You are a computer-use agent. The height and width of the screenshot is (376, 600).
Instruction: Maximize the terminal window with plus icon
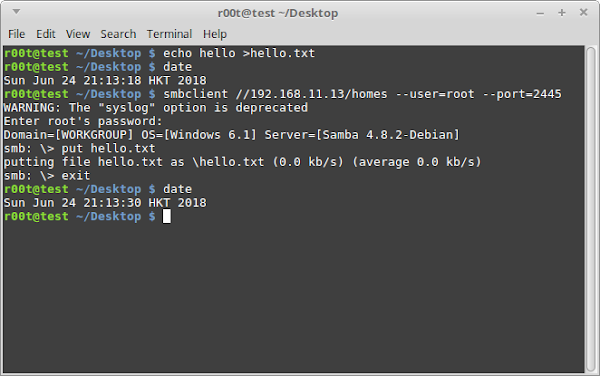pos(562,13)
